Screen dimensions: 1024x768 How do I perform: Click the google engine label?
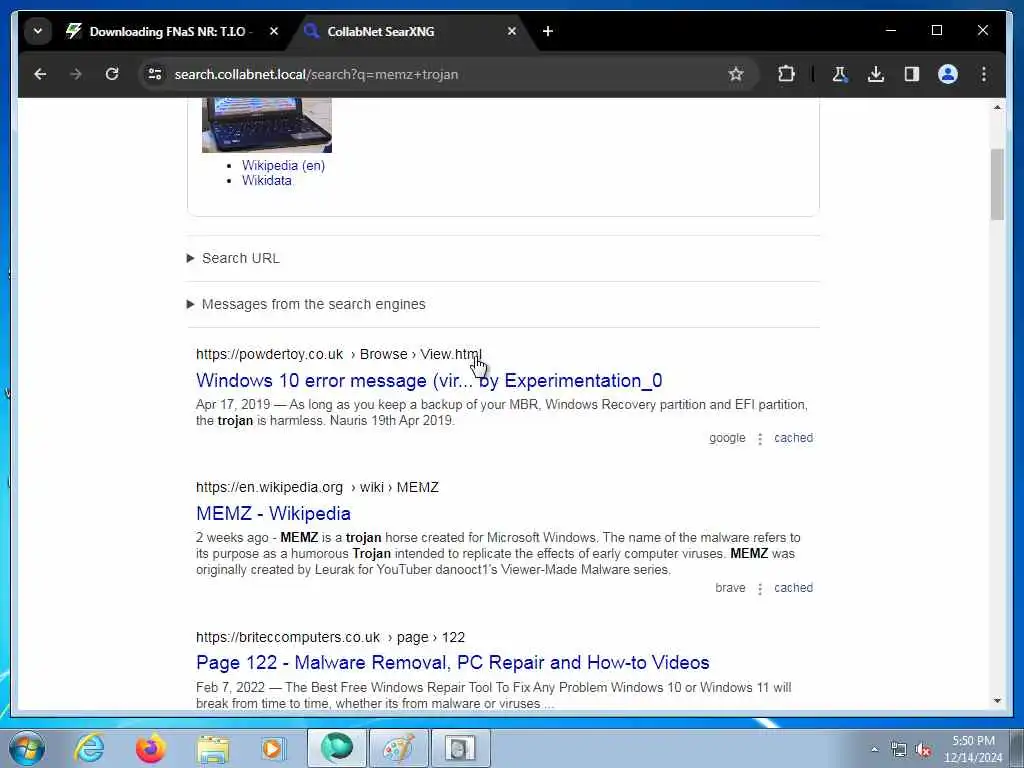point(727,438)
